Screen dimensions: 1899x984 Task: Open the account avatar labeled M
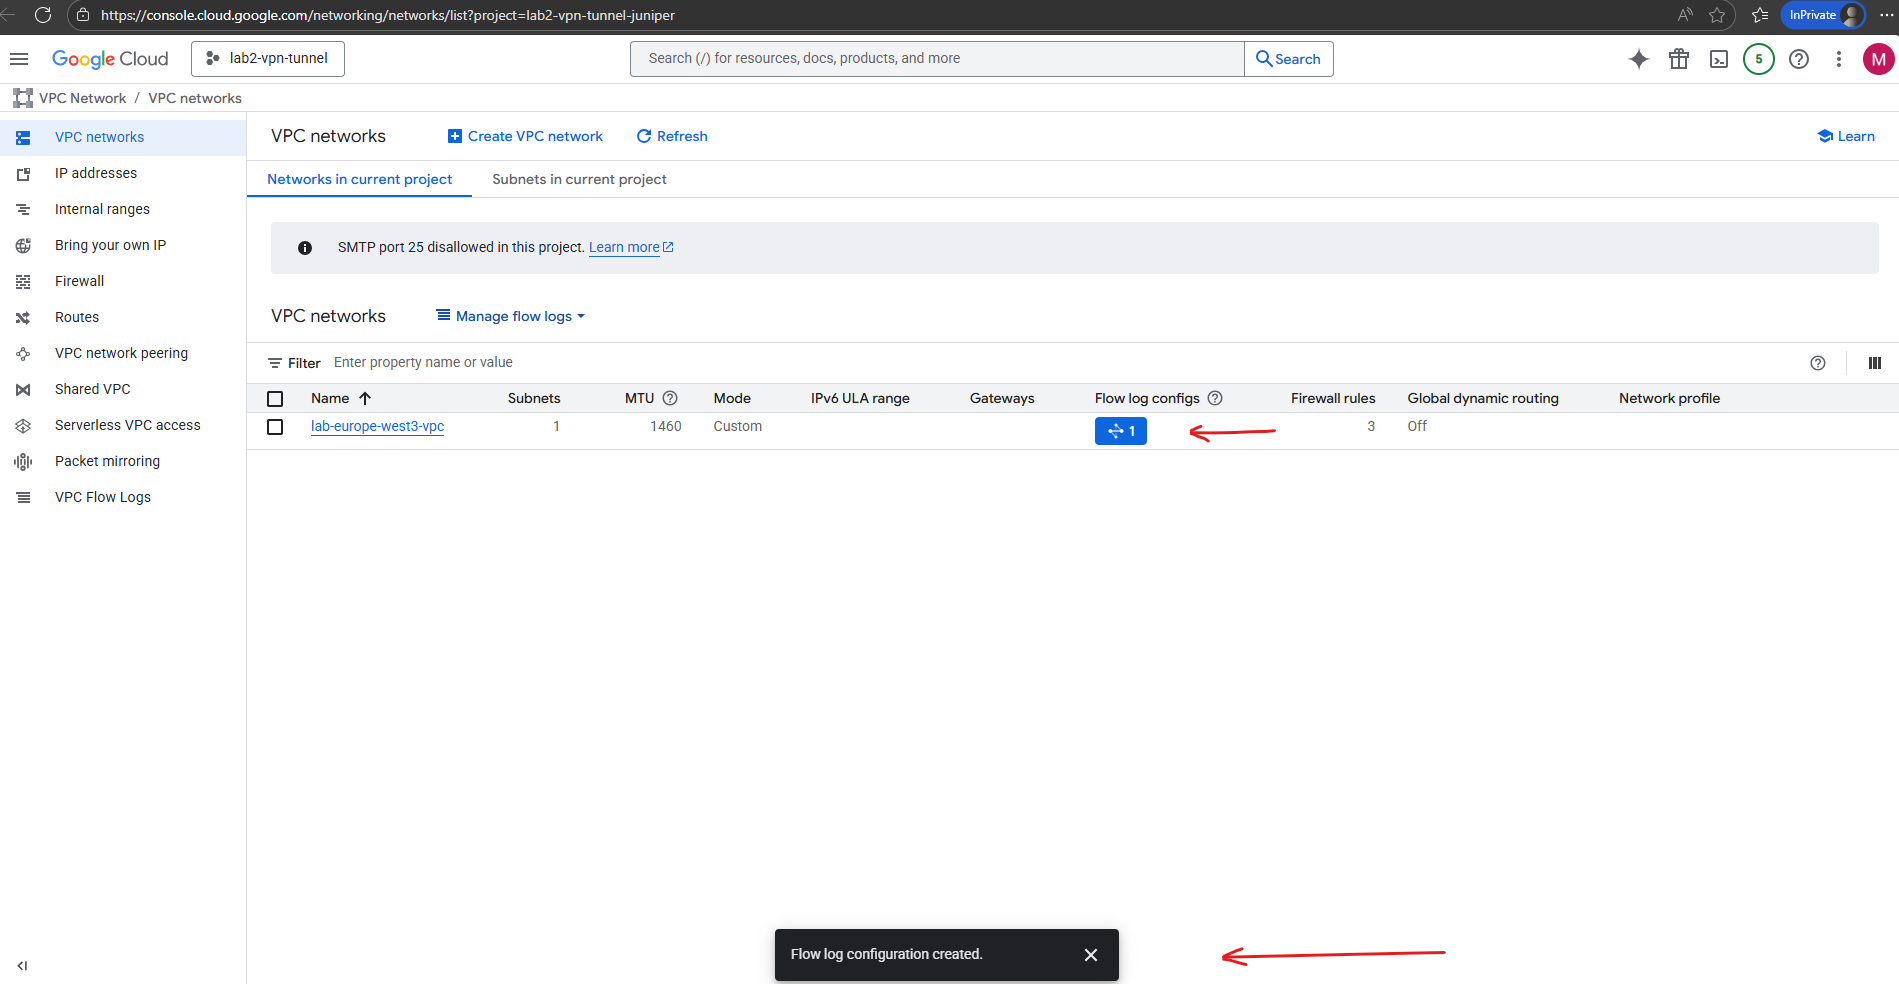[1878, 59]
